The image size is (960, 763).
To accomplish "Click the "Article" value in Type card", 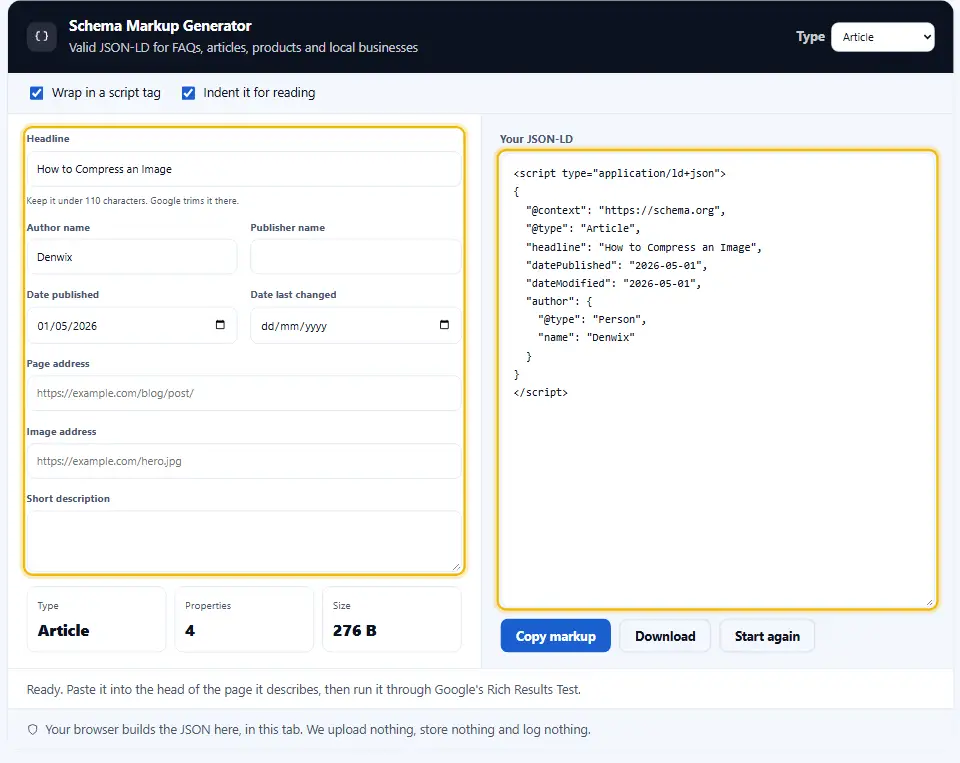I will coord(64,630).
